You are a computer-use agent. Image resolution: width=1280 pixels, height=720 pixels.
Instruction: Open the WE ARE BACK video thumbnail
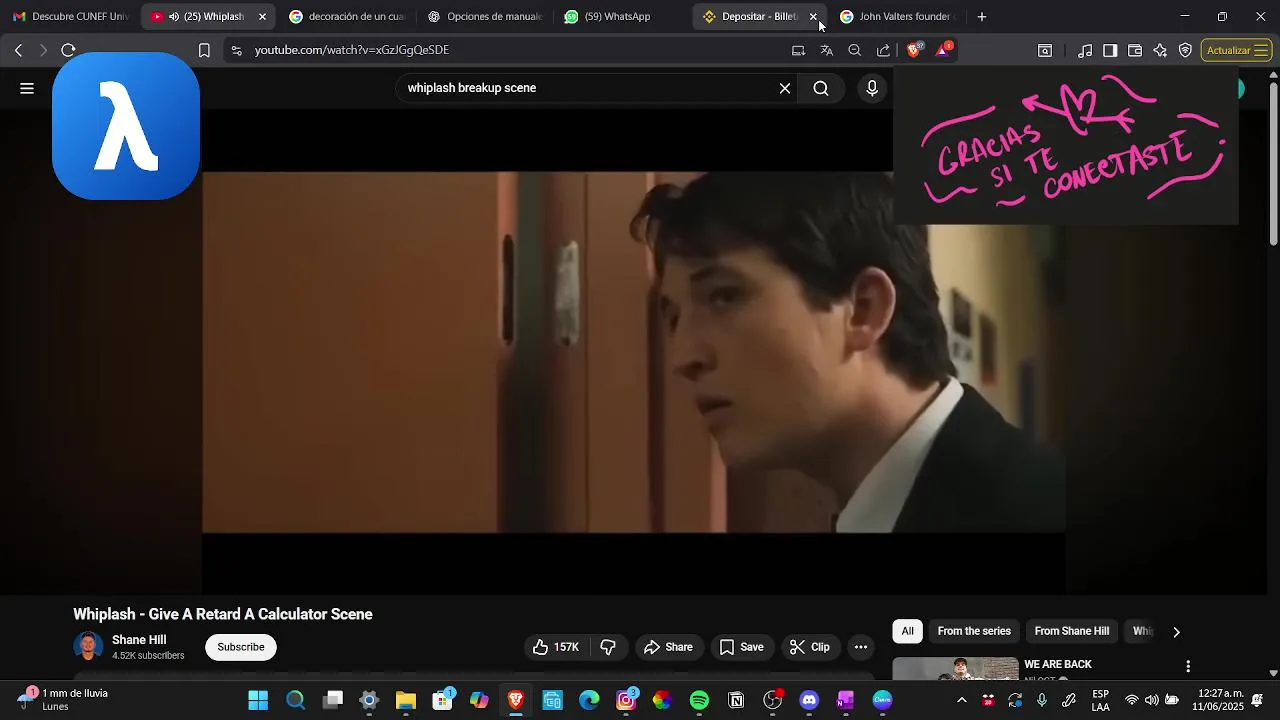pyautogui.click(x=955, y=668)
